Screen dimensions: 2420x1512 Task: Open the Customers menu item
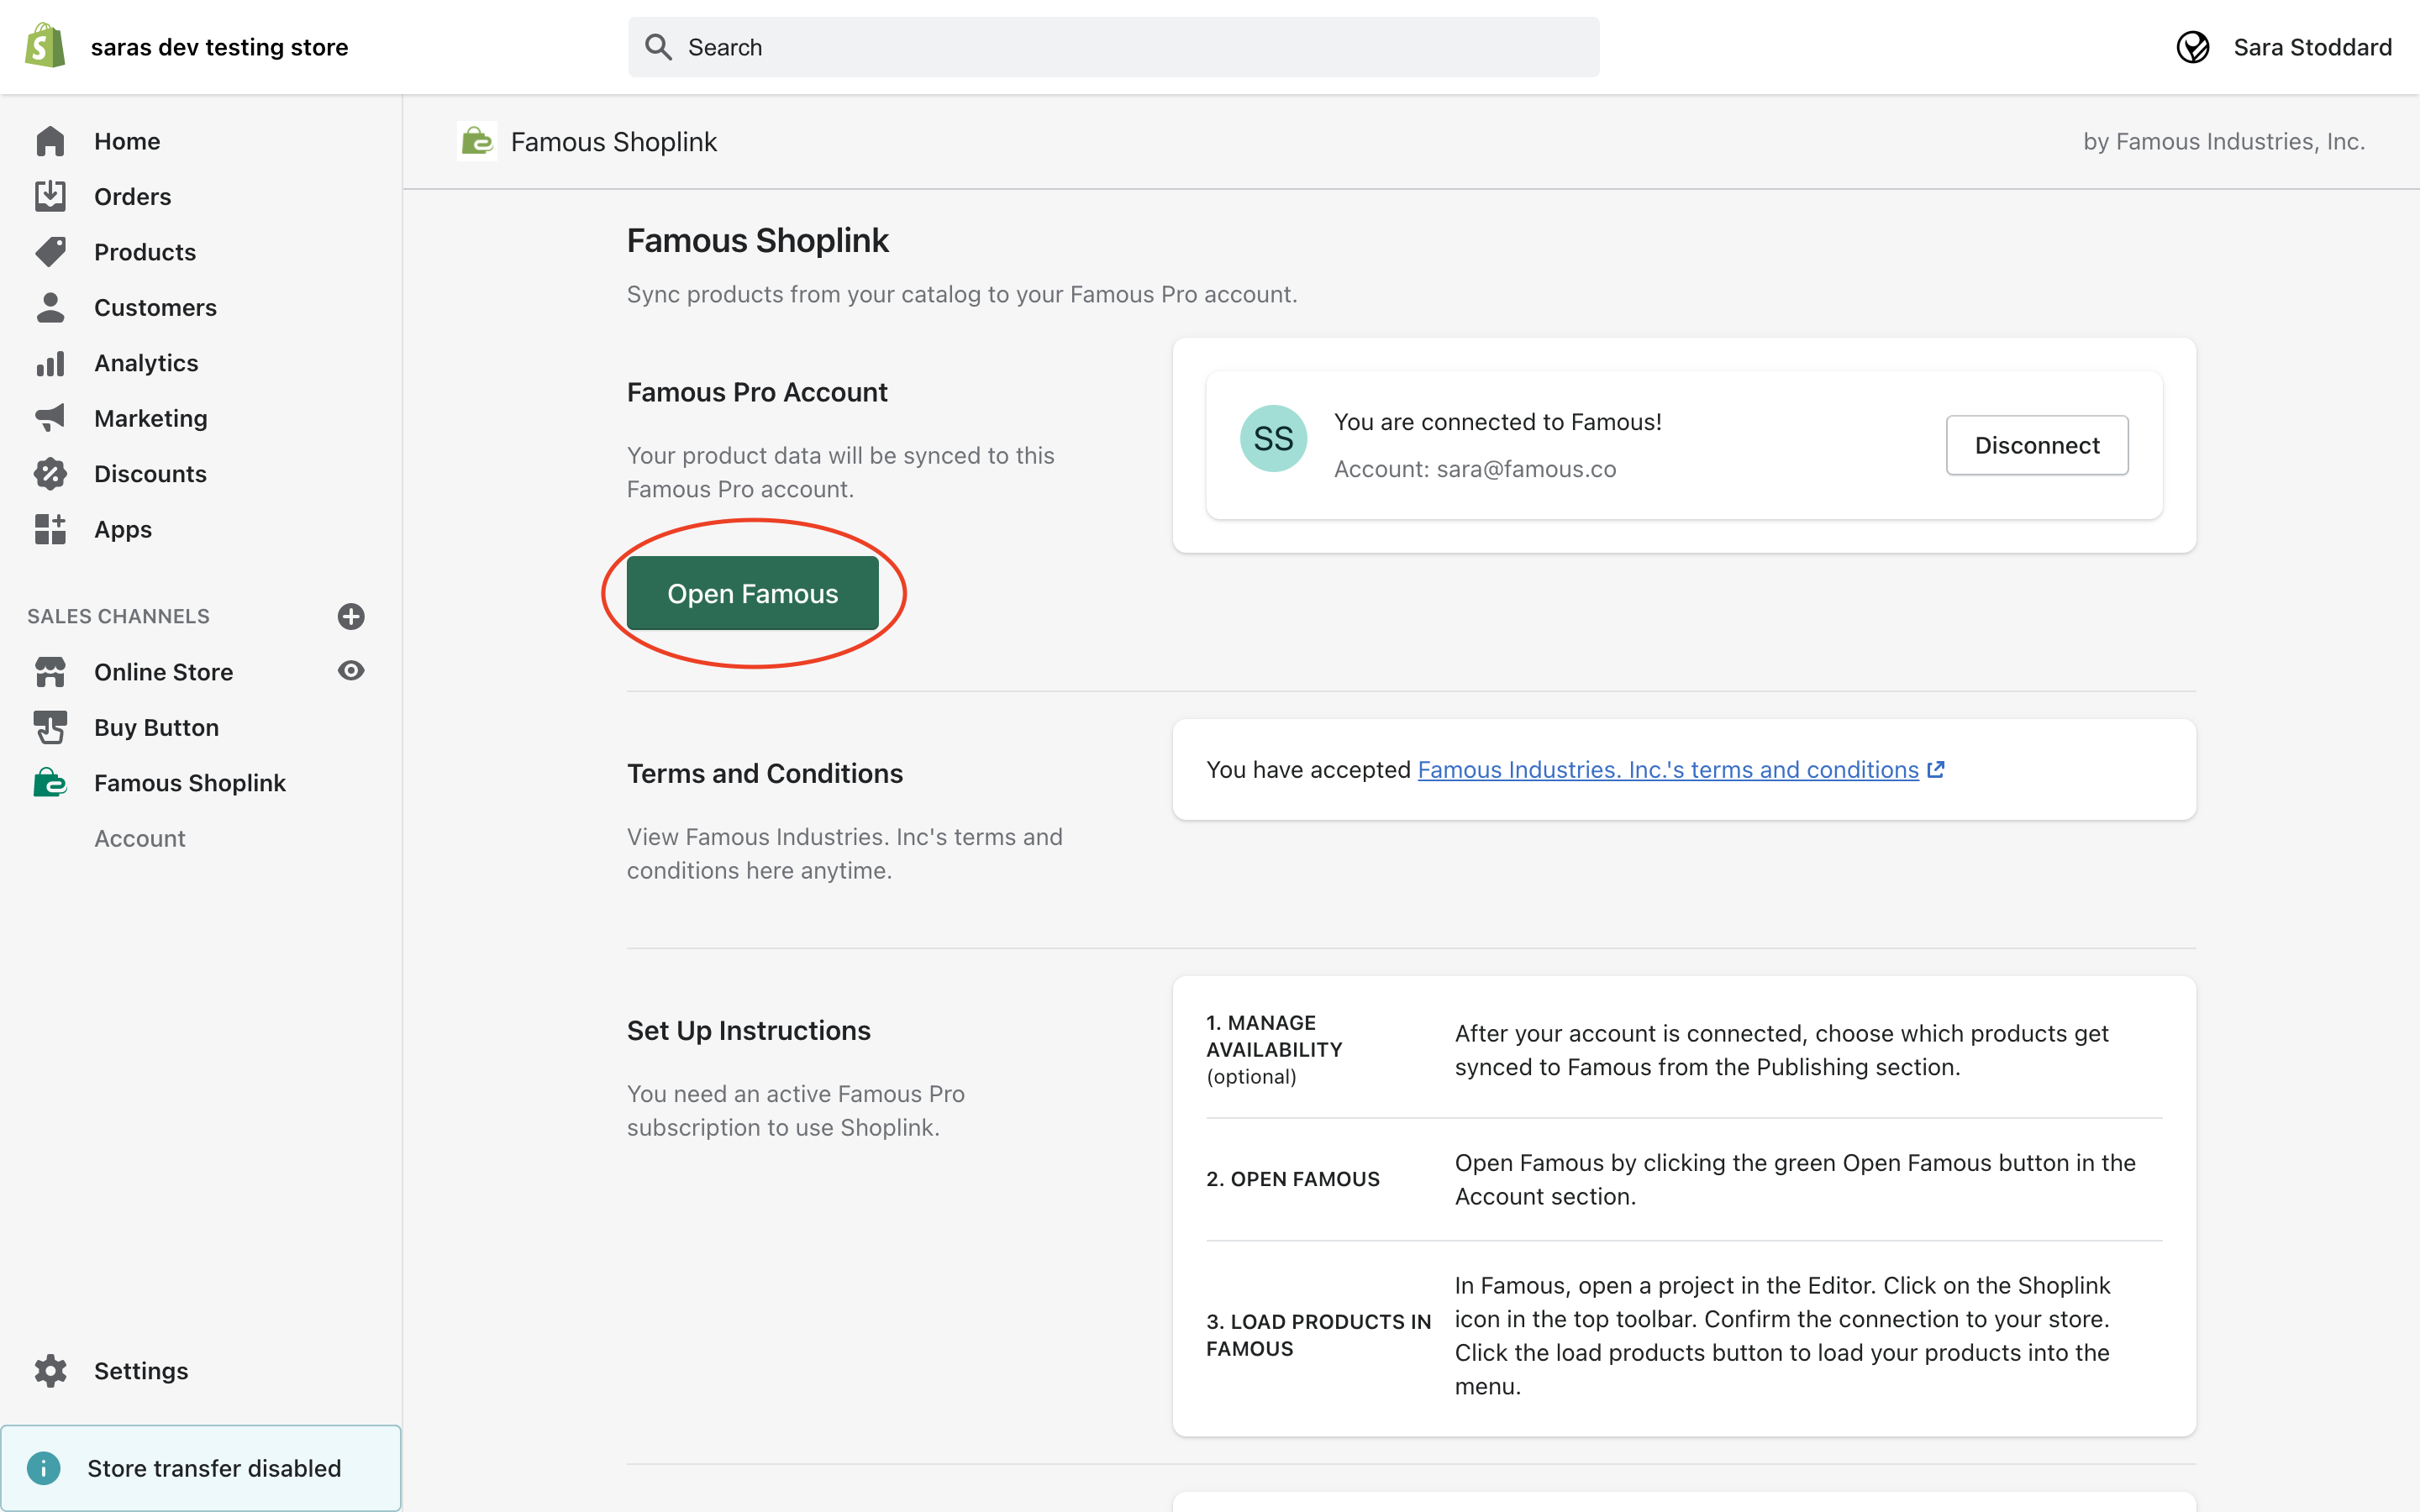[155, 307]
